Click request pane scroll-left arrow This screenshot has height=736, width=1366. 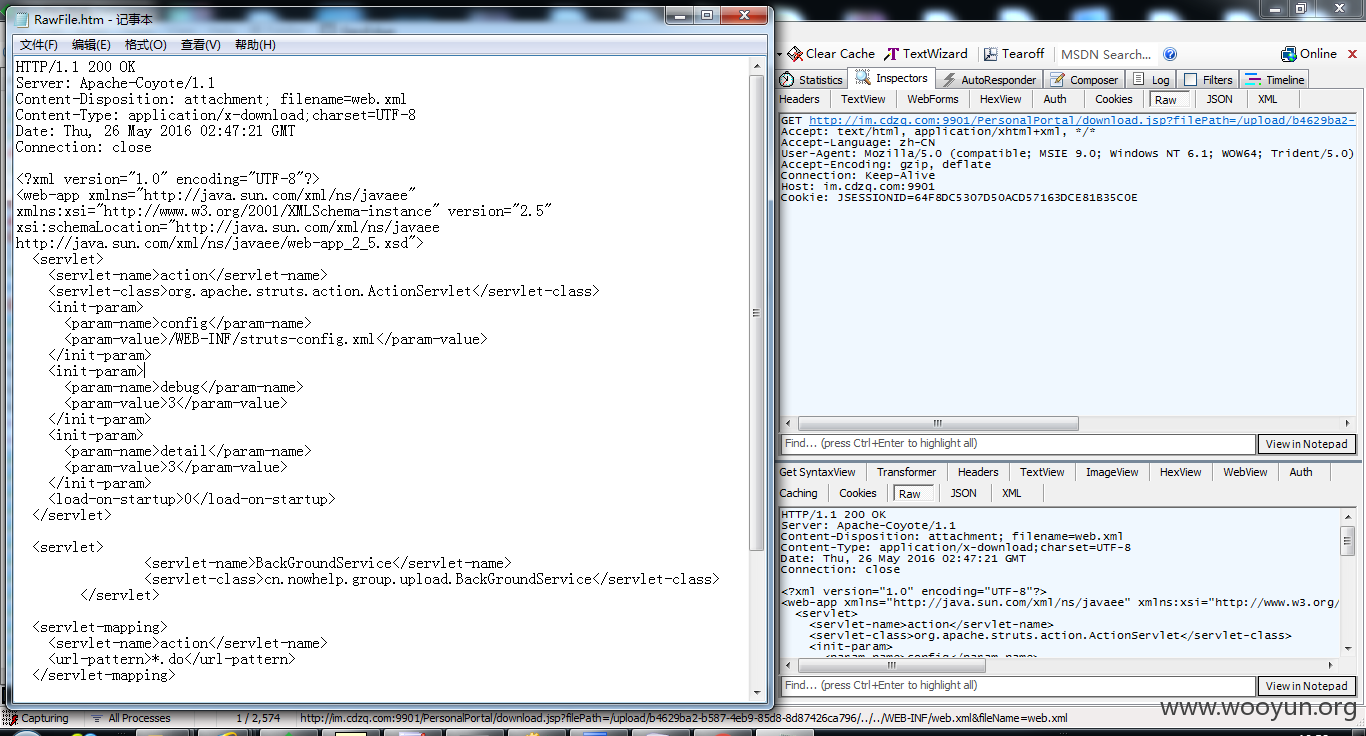click(787, 423)
